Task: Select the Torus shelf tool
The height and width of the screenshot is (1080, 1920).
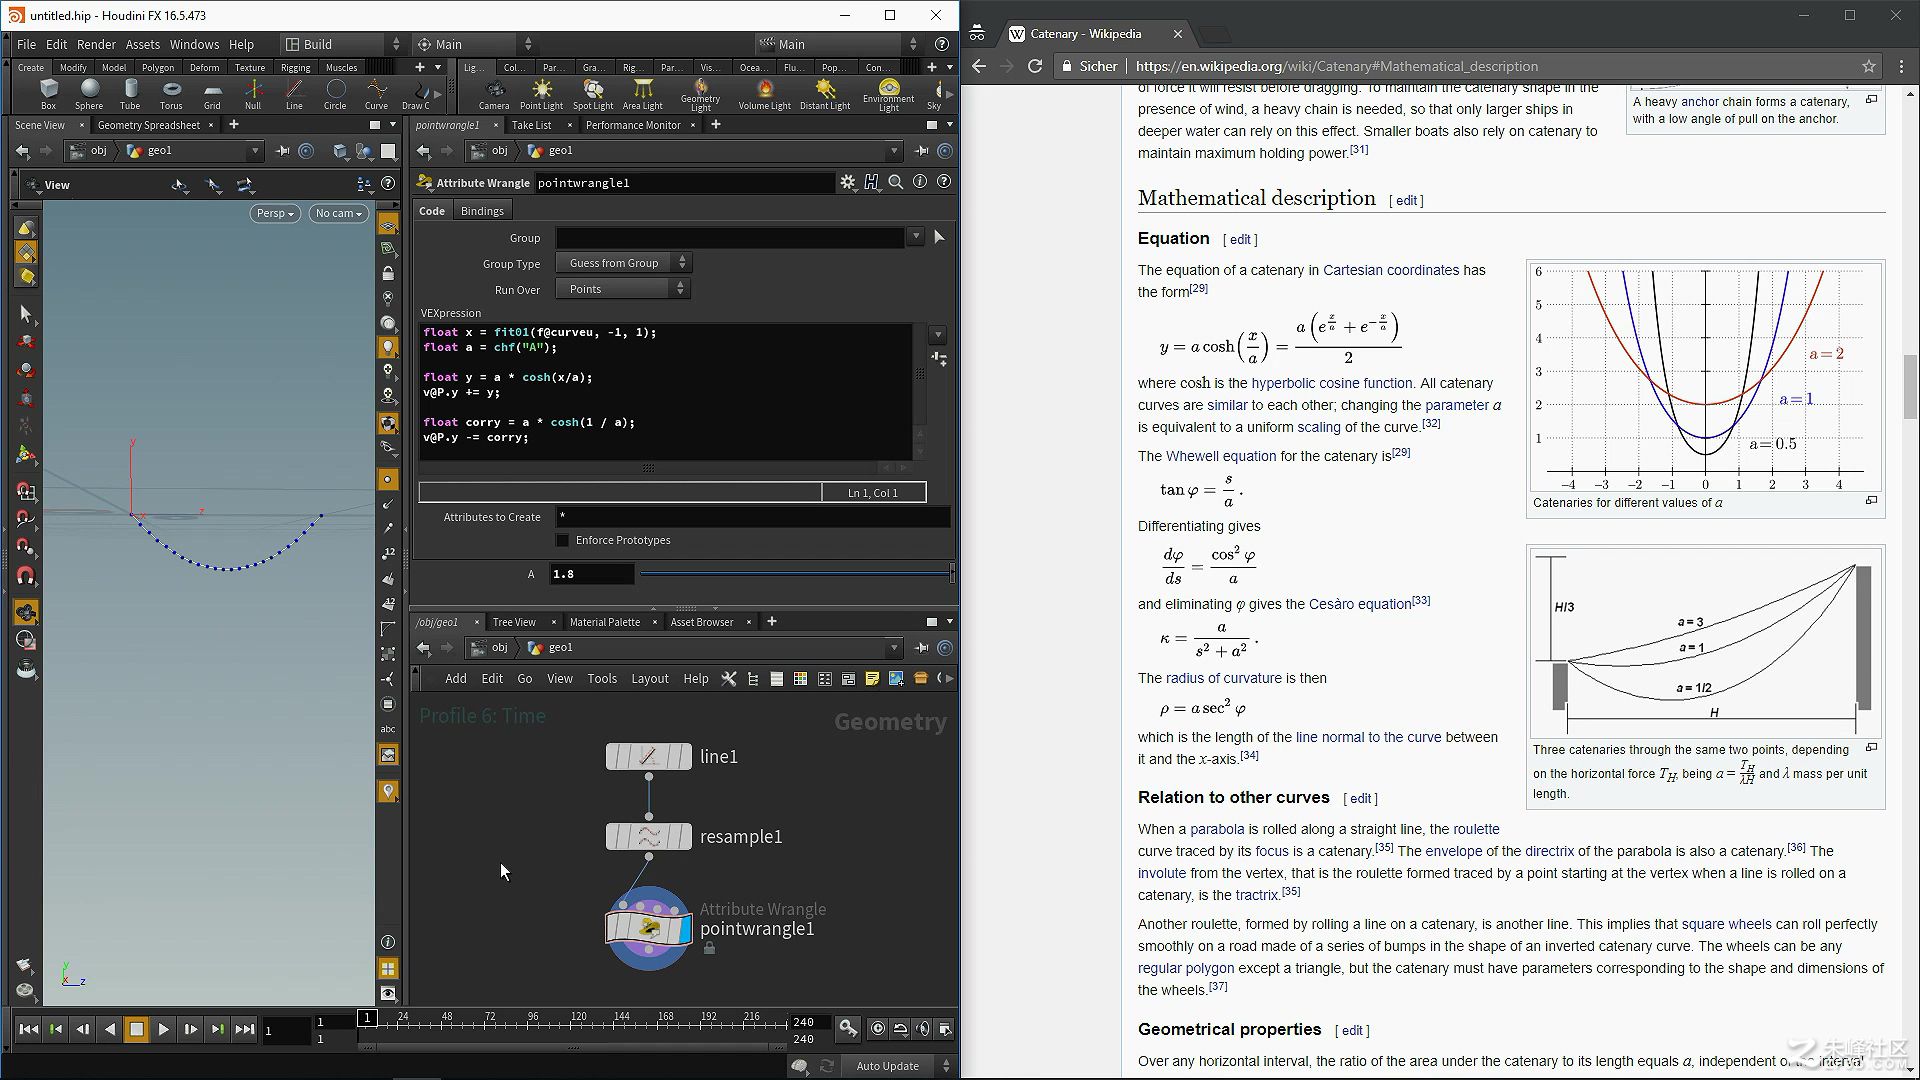Action: 171,93
